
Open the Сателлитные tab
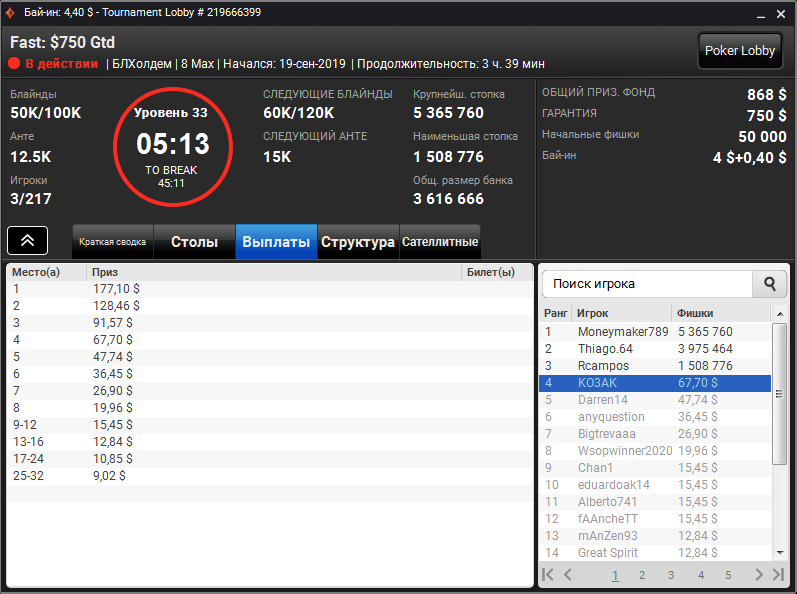coord(440,242)
